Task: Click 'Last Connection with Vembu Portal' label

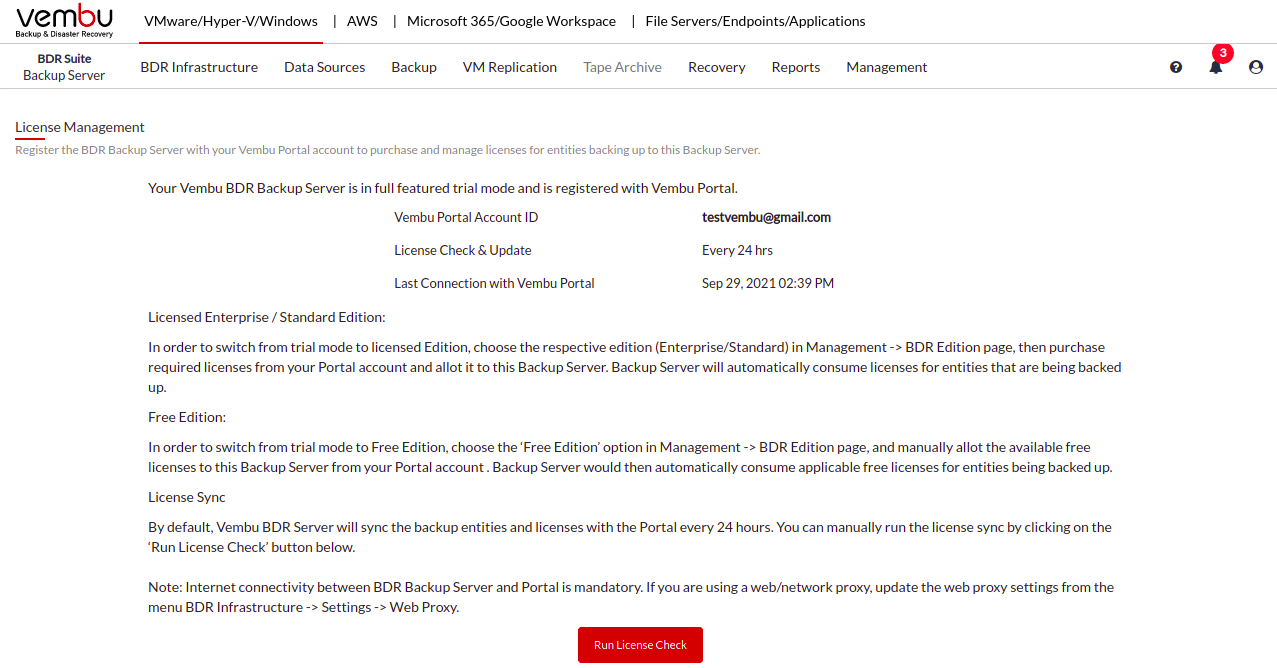Action: pos(494,283)
